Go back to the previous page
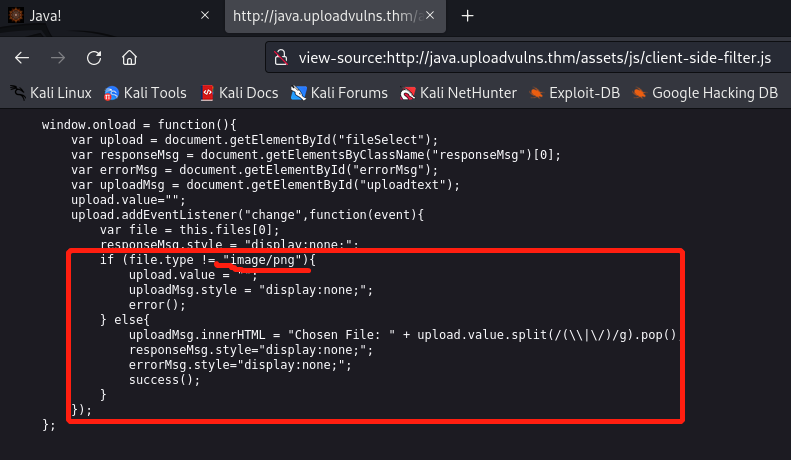The width and height of the screenshot is (791, 460). (x=22, y=57)
